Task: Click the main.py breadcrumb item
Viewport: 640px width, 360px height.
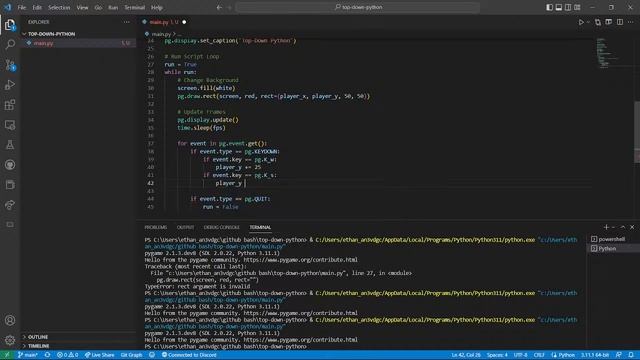Action: tap(161, 34)
